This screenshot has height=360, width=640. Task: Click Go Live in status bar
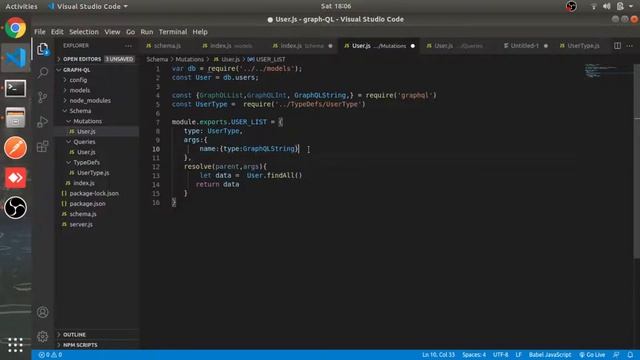point(592,355)
